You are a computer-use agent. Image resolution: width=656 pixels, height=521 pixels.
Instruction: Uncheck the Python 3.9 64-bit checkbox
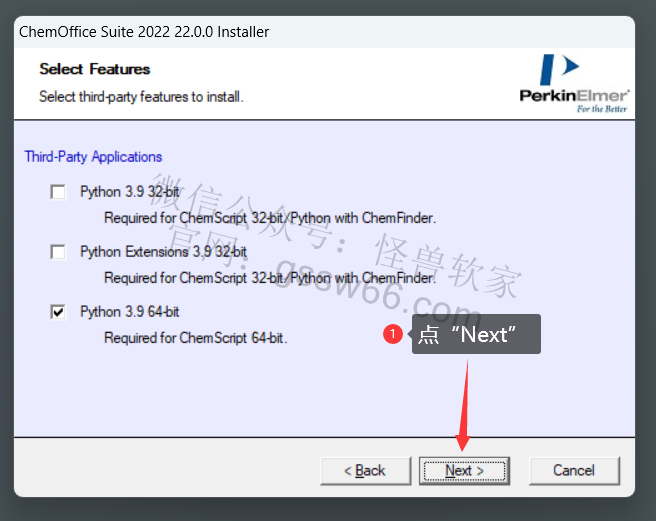point(58,312)
